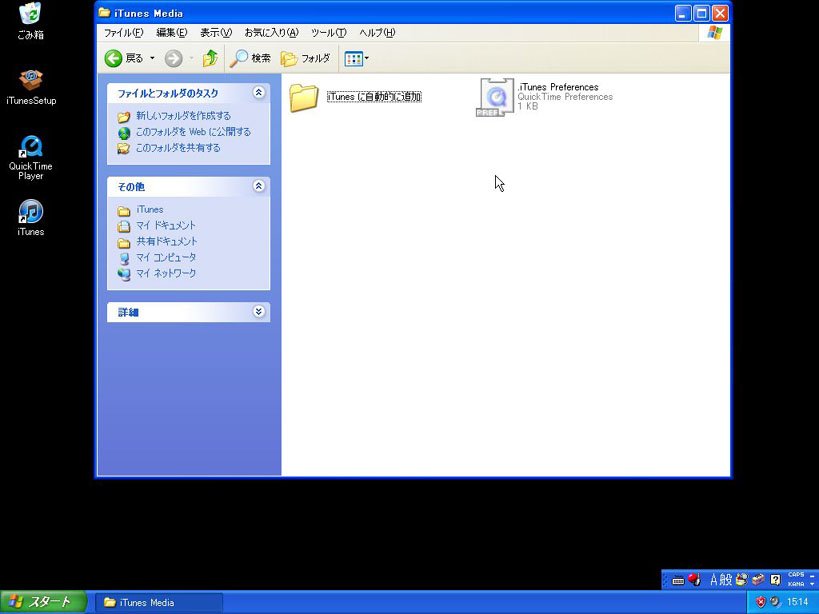Image resolution: width=819 pixels, height=614 pixels.
Task: Click the globe icon beside Web に公開する
Action: [x=124, y=133]
